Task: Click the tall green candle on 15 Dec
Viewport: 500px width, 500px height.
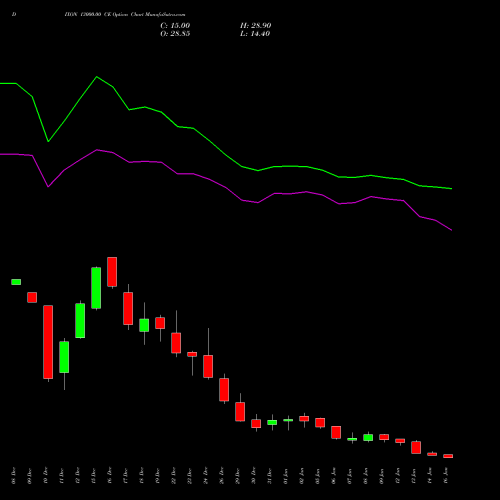Action: click(x=96, y=288)
